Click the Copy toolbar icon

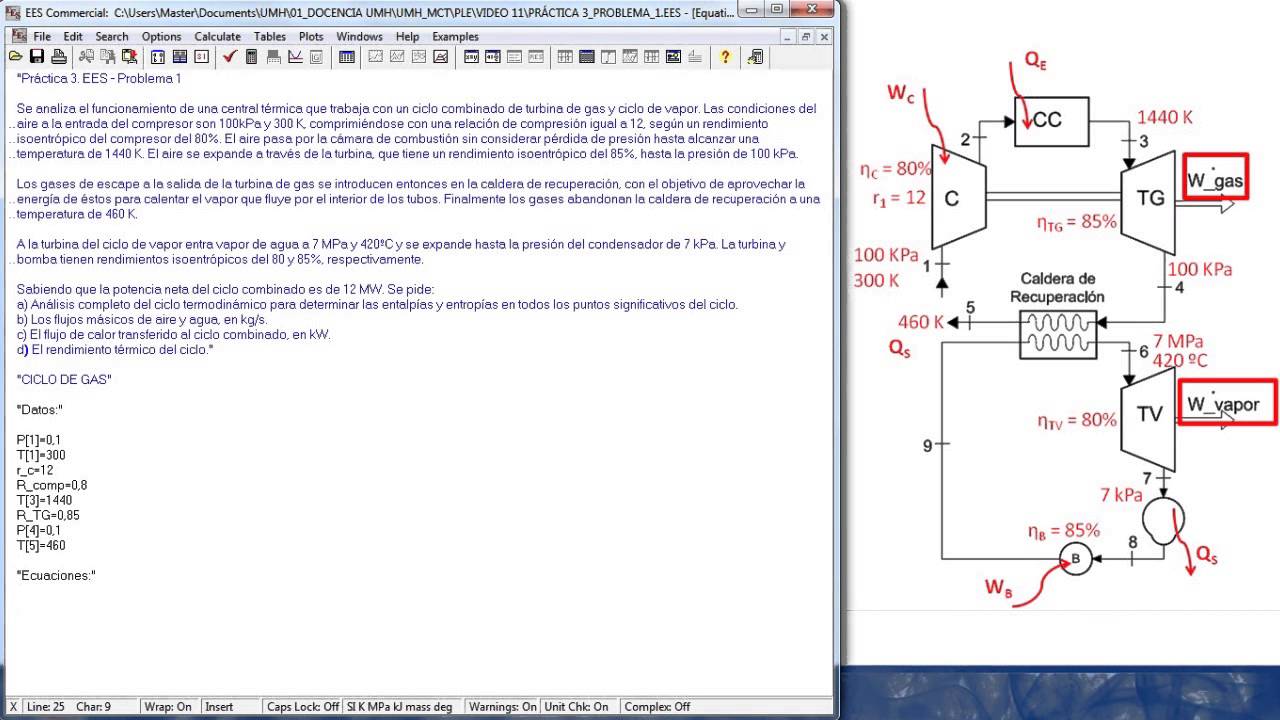click(x=108, y=57)
